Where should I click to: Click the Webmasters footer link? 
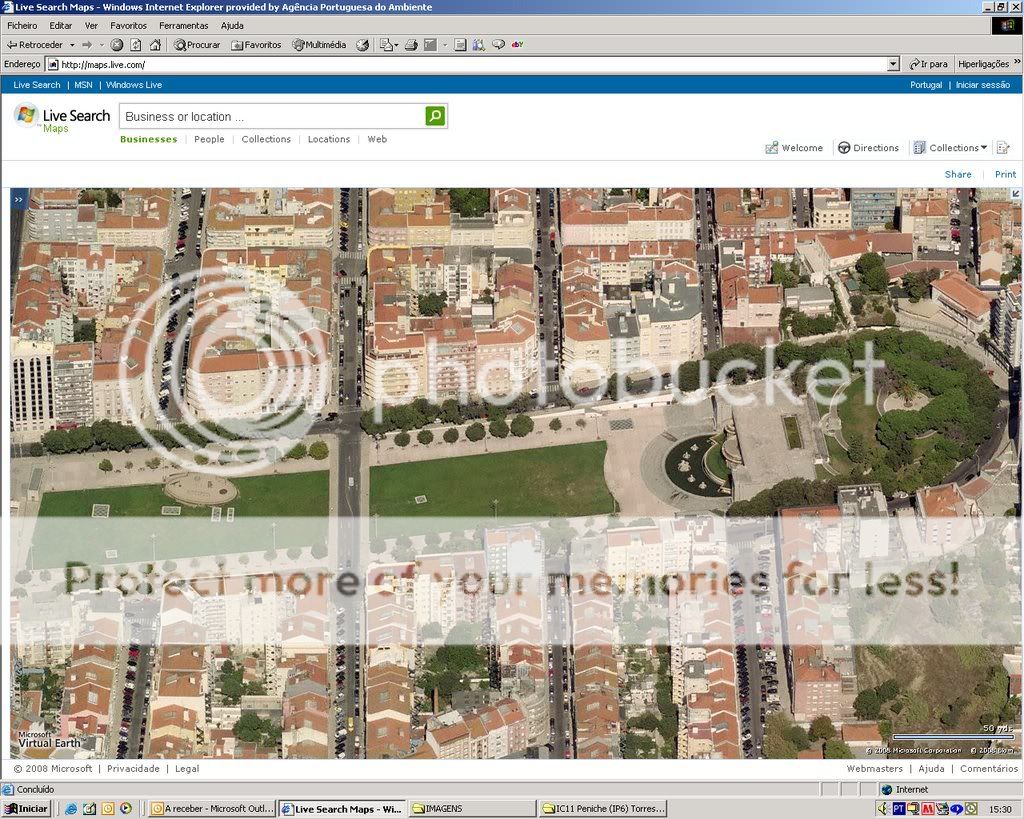[874, 769]
